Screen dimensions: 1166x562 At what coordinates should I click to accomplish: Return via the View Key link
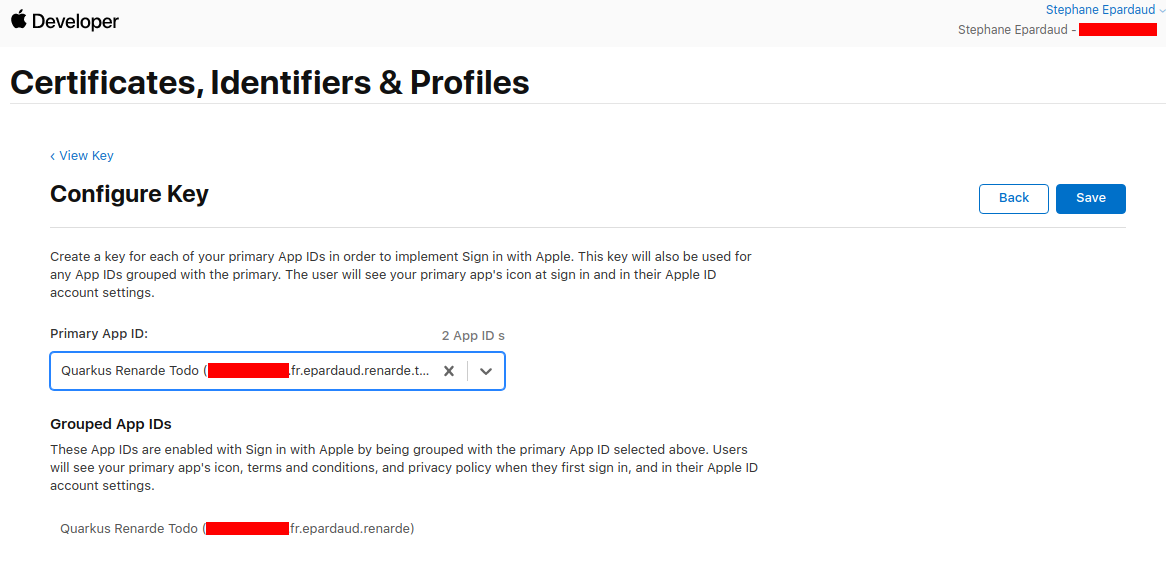(x=82, y=156)
